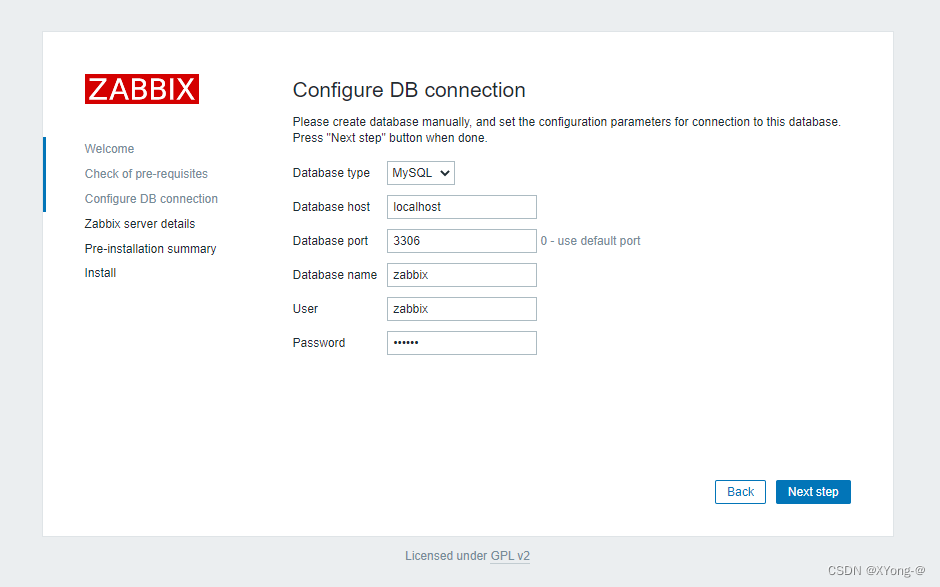
Task: Select Check of pre-requisites step
Action: point(146,174)
